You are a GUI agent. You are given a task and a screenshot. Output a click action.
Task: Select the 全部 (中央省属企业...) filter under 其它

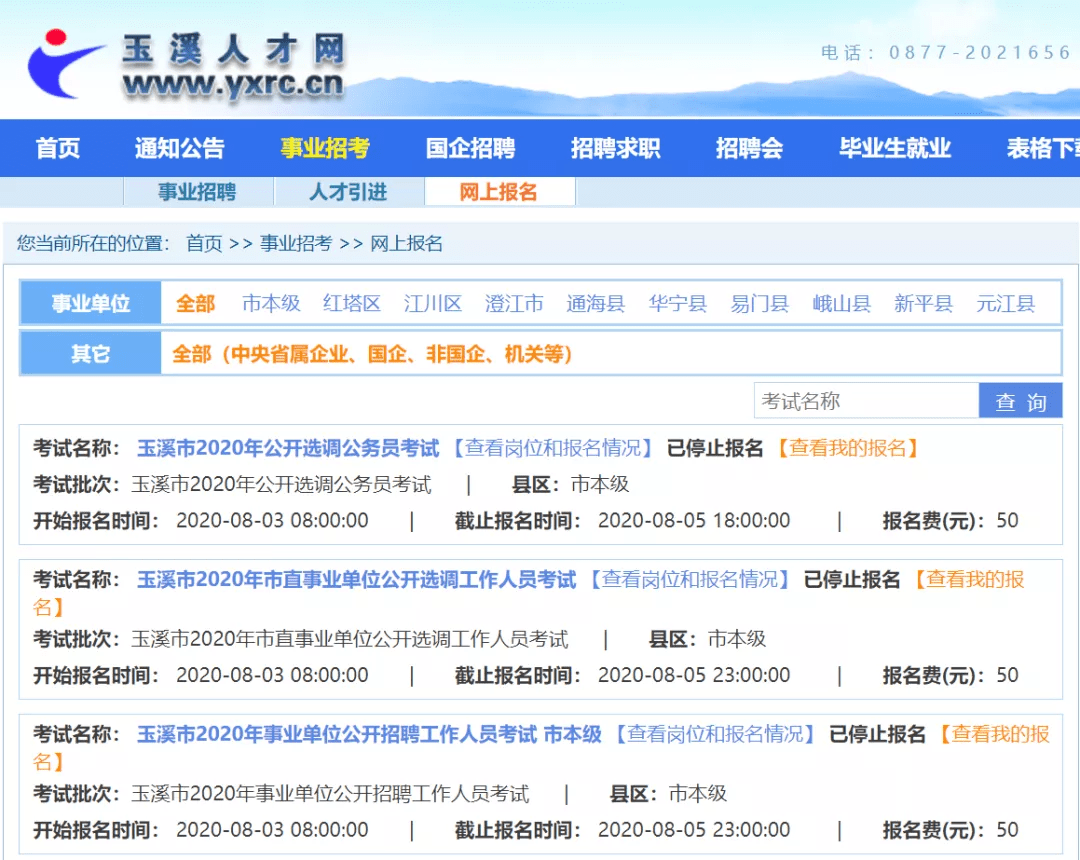click(372, 354)
